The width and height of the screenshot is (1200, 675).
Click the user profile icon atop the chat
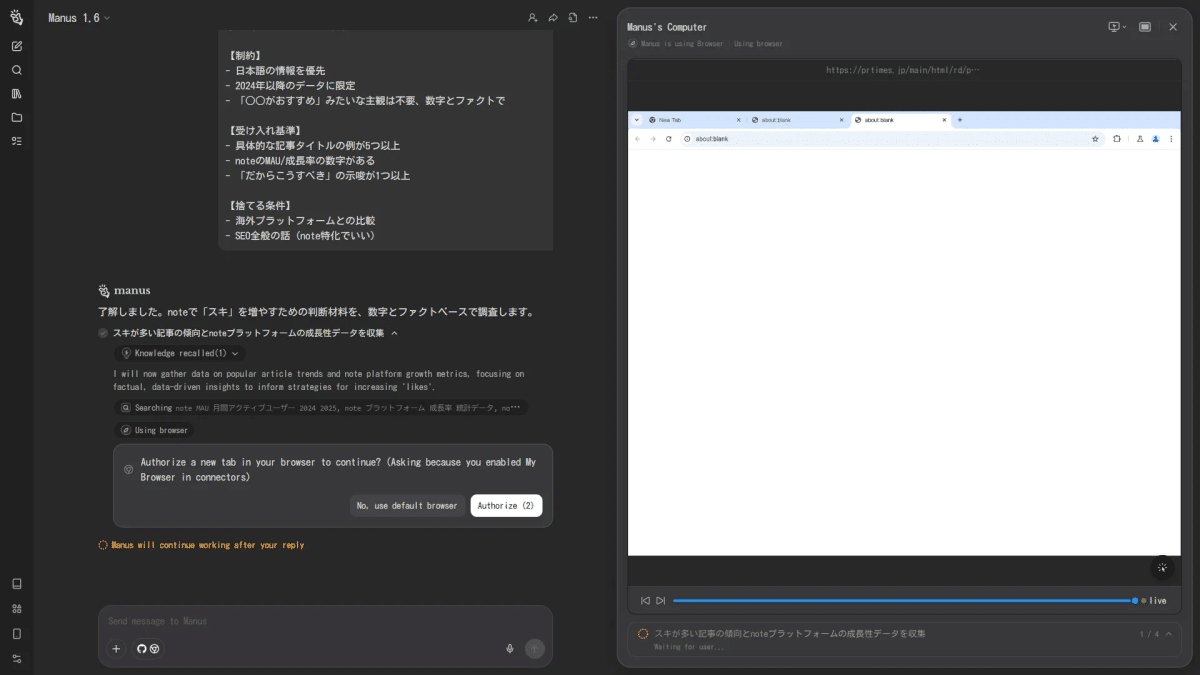click(532, 17)
